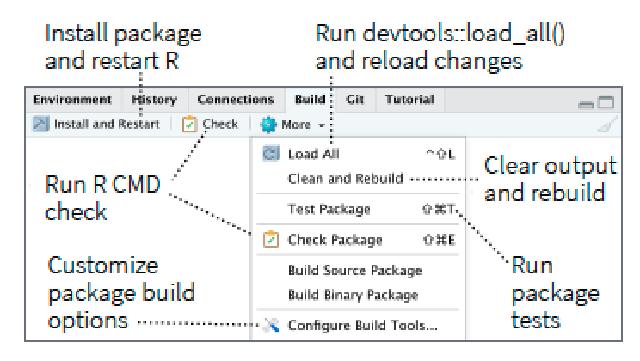Image resolution: width=640 pixels, height=361 pixels.
Task: Open Configure Build Tools...
Action: 357,325
